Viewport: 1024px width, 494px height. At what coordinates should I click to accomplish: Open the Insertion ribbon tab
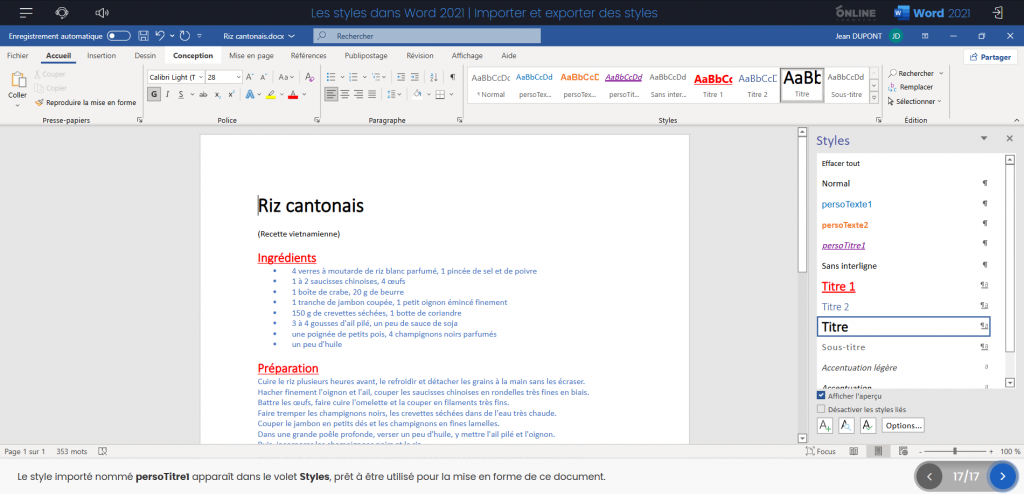click(x=101, y=56)
